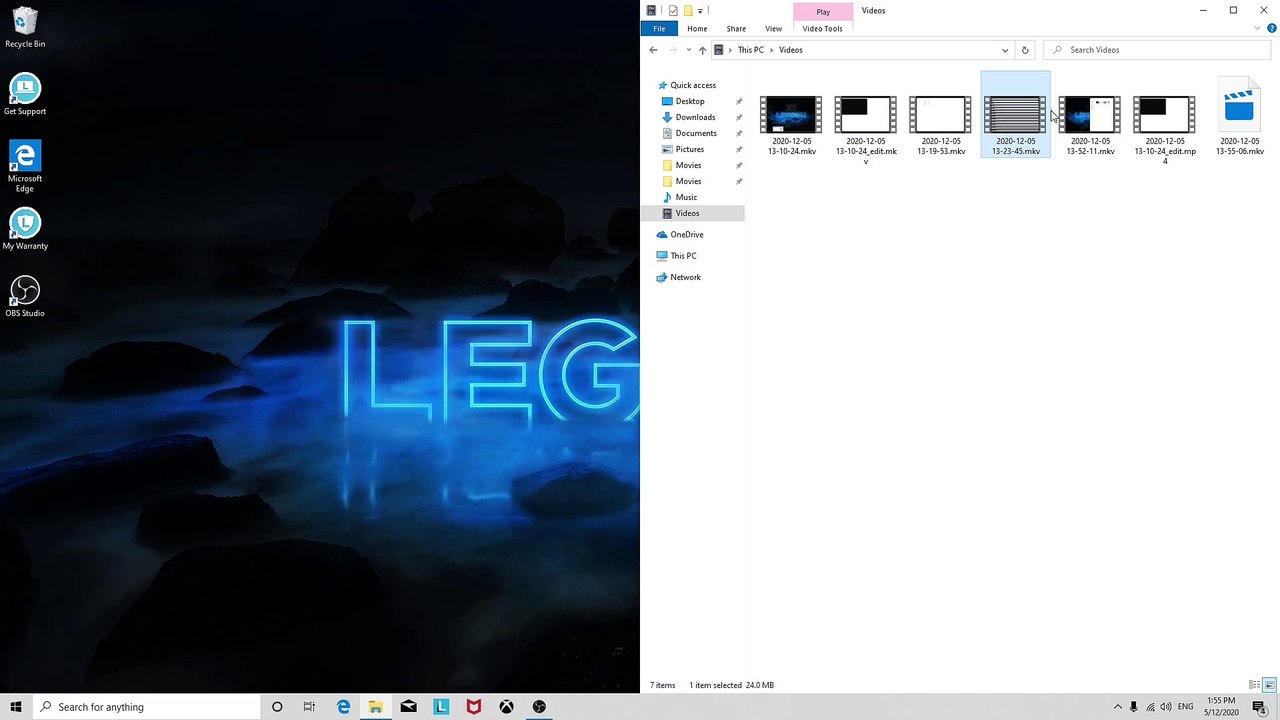
Task: Select video 2020-12-05 13-10-24_edit.mp4
Action: coord(1165,129)
